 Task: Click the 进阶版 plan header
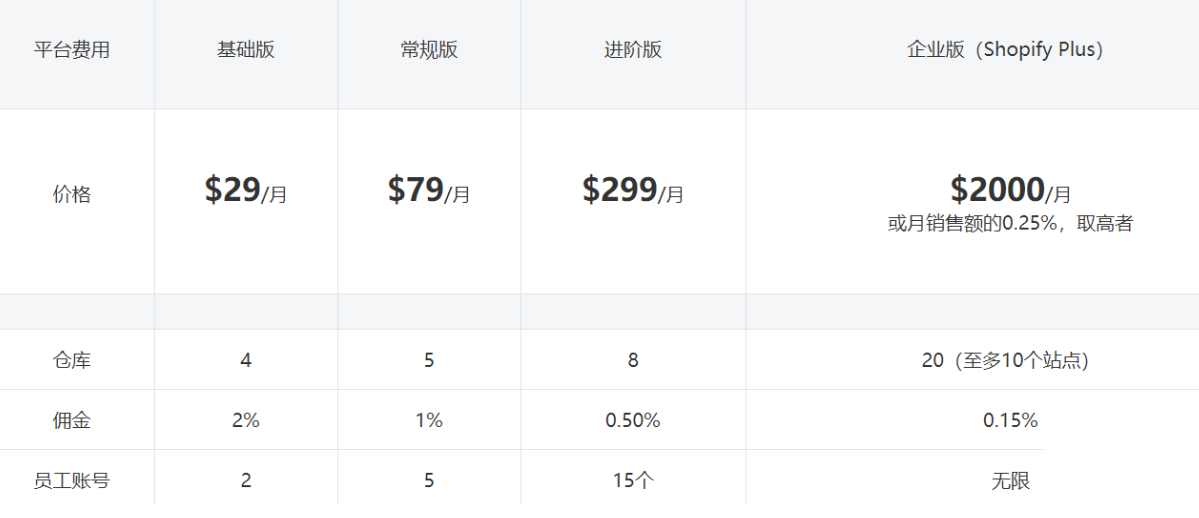click(633, 50)
